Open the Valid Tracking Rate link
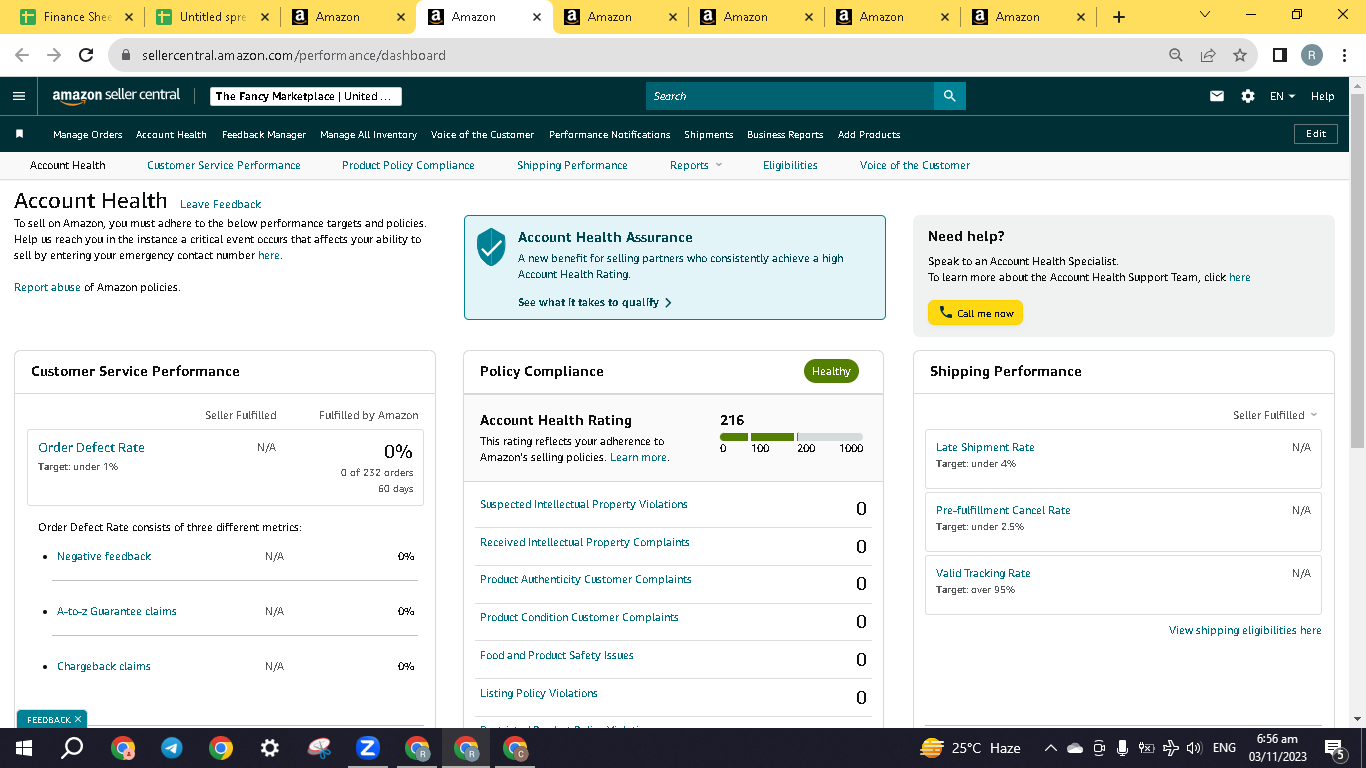Viewport: 1366px width, 768px height. 983,573
